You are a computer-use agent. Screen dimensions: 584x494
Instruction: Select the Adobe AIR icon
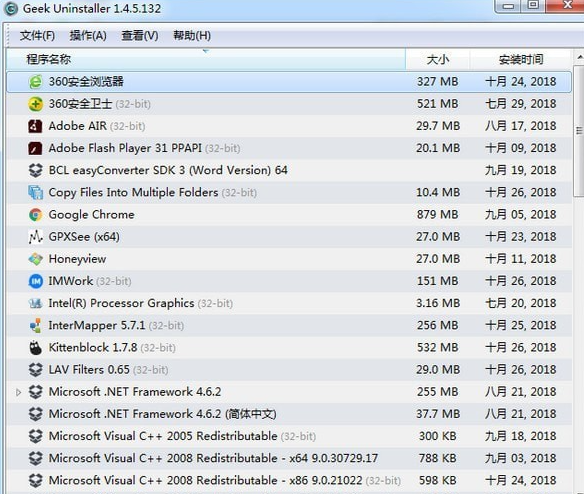point(36,126)
